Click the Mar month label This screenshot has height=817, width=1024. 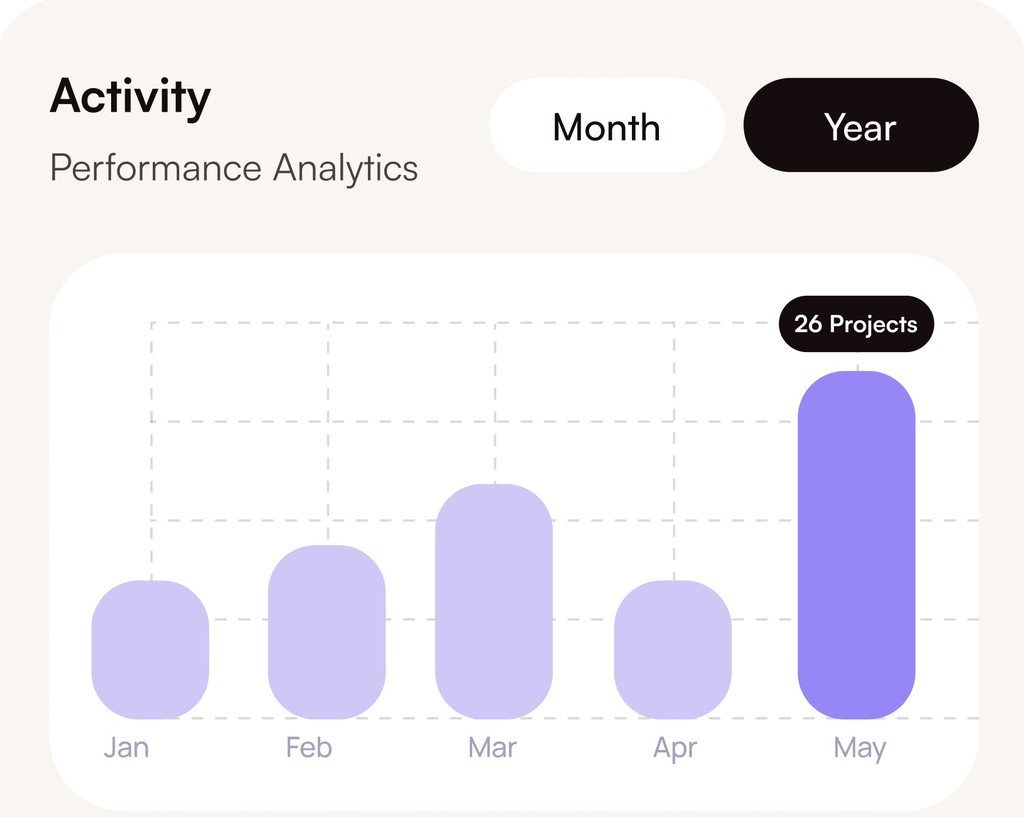click(x=492, y=748)
